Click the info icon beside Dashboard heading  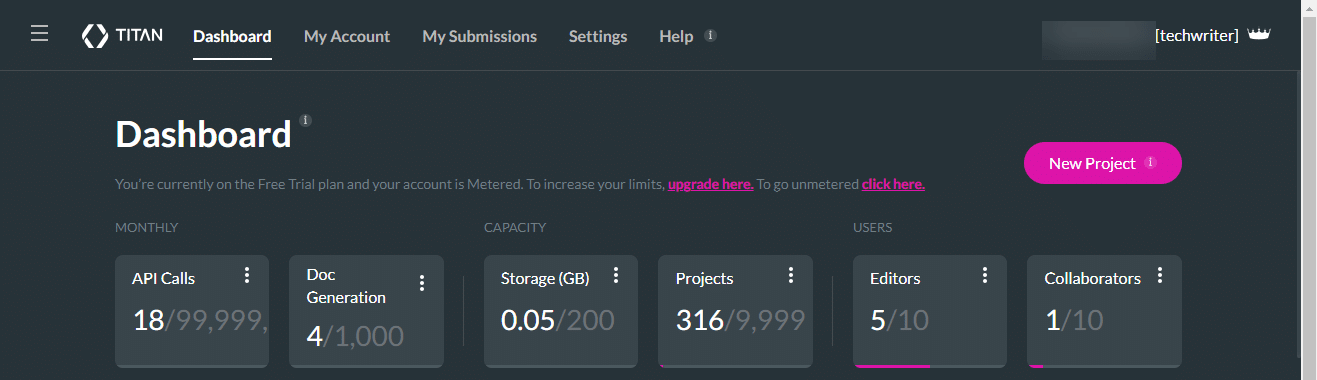pos(306,120)
